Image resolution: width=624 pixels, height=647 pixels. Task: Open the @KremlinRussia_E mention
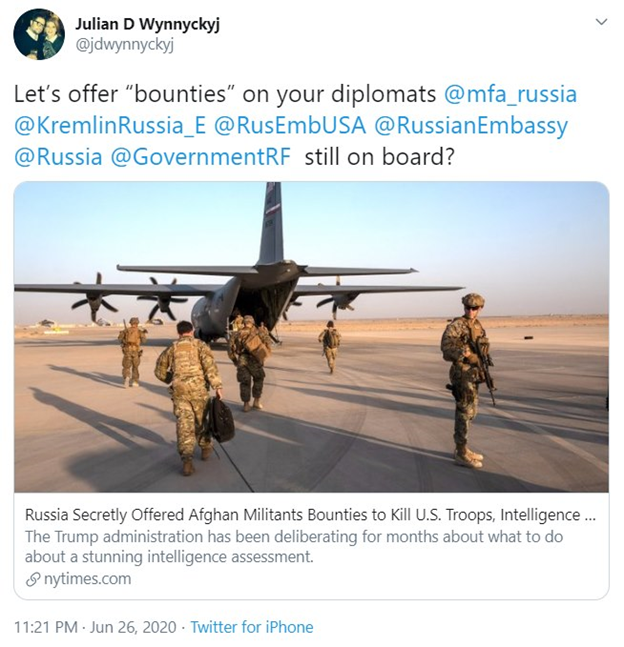110,125
